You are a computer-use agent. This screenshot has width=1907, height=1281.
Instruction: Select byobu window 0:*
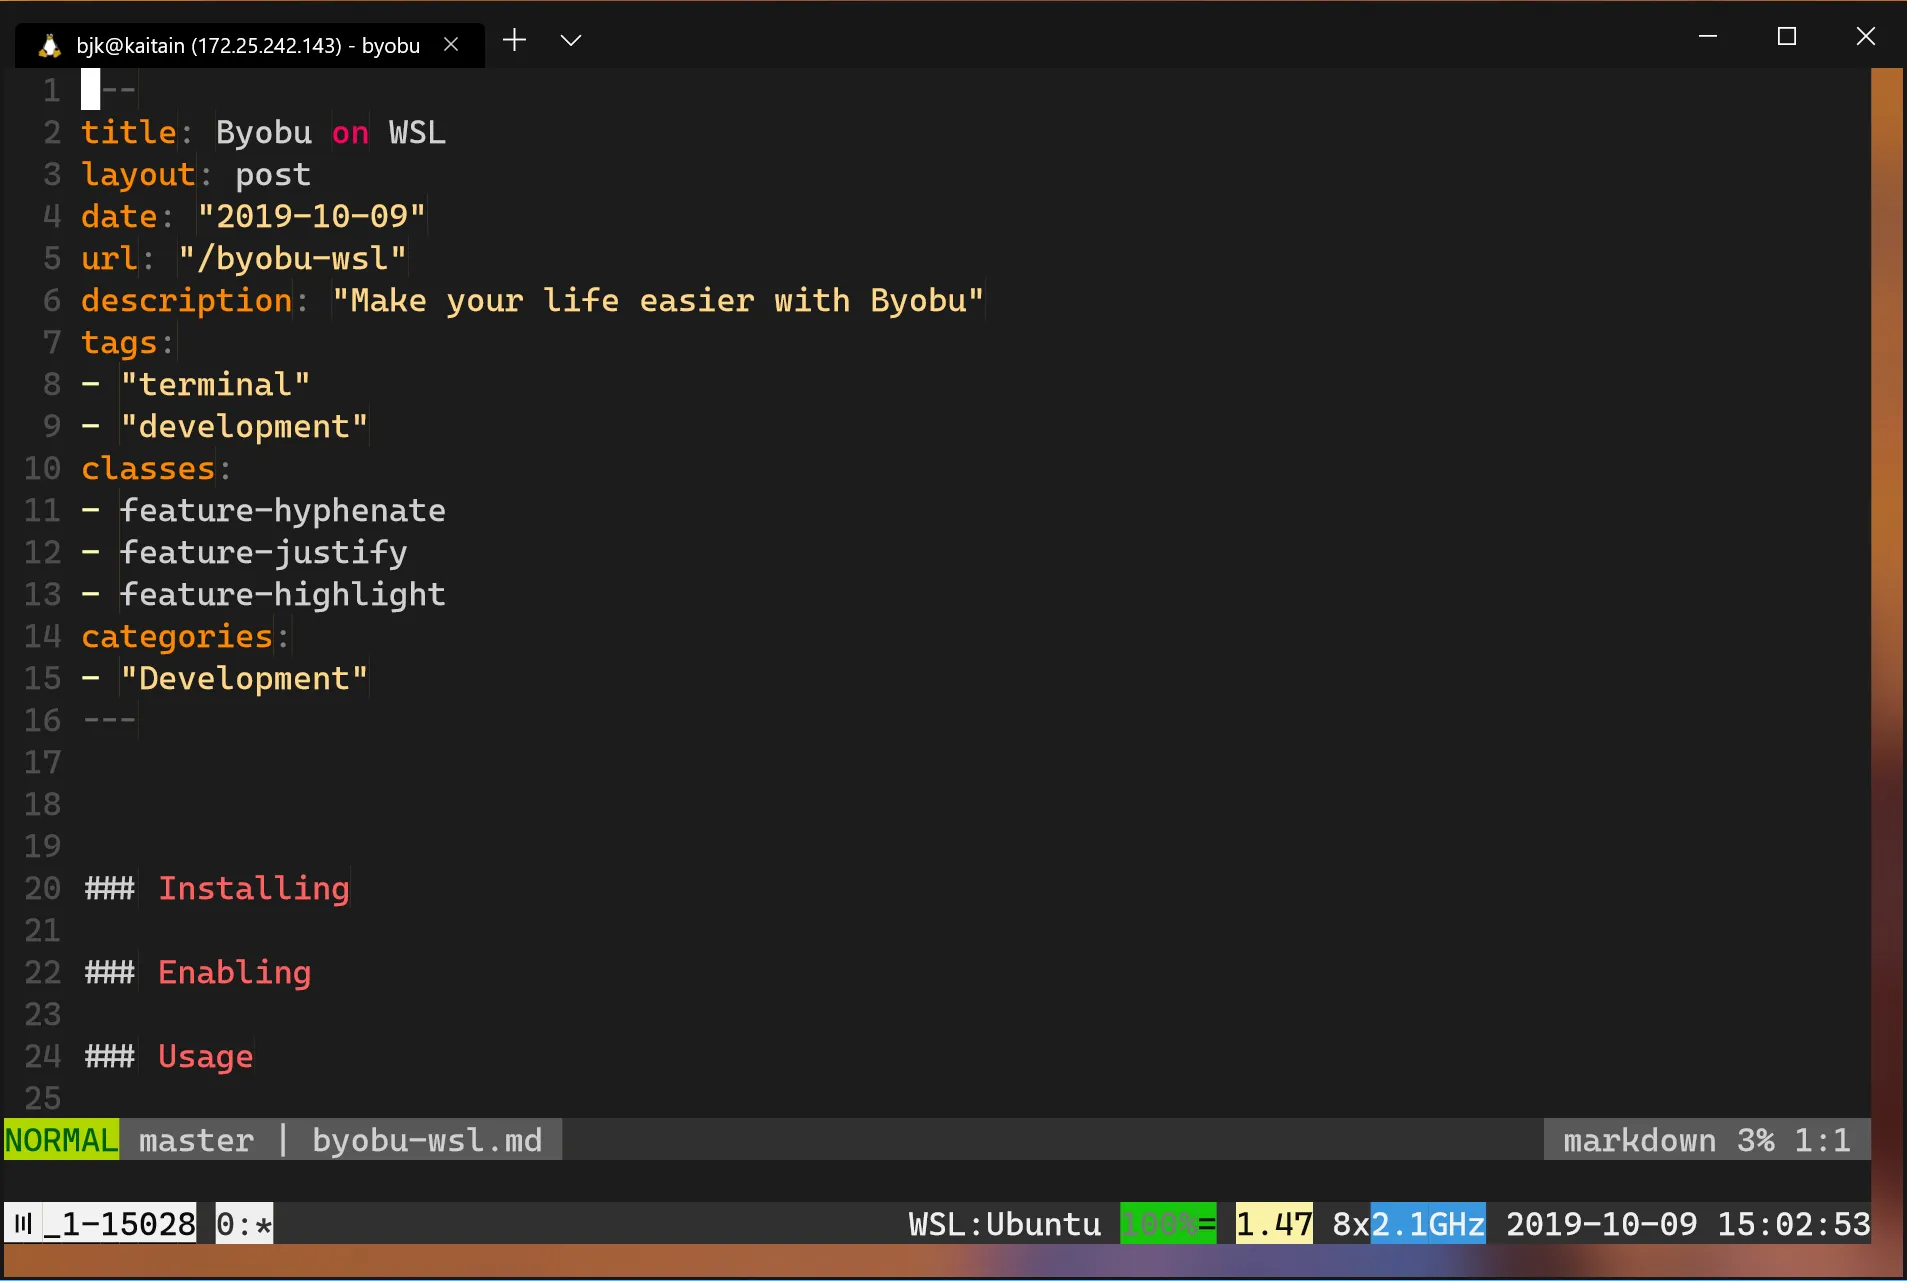(244, 1224)
